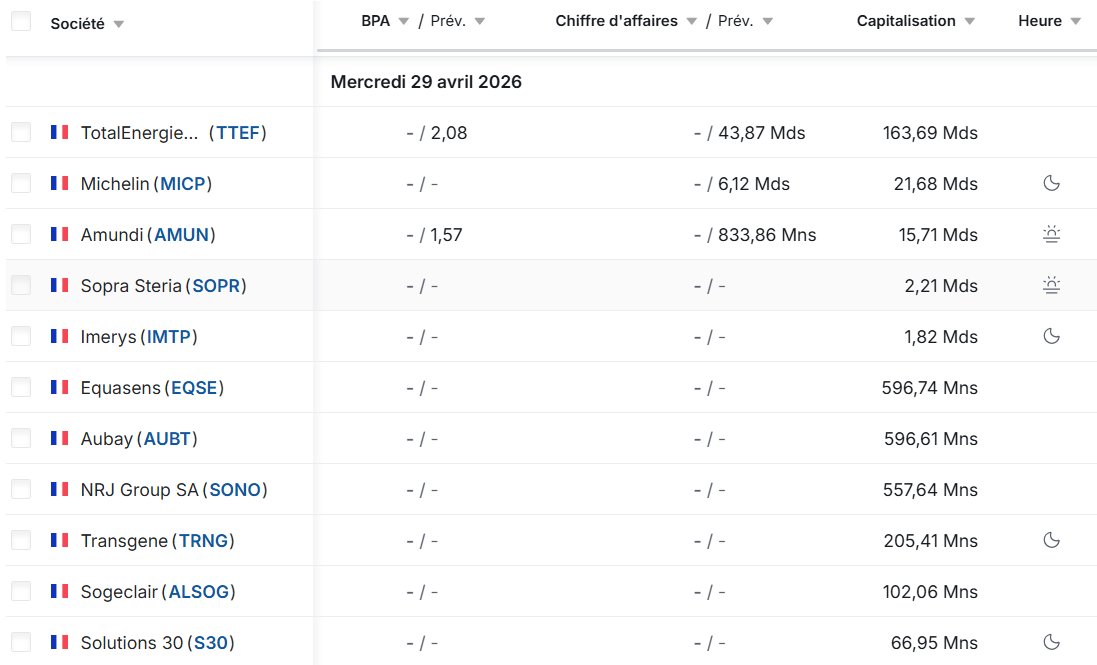The width and height of the screenshot is (1097, 665).
Task: Sort by Chiffre d'affaires Prév. arrow
Action: pos(767,22)
